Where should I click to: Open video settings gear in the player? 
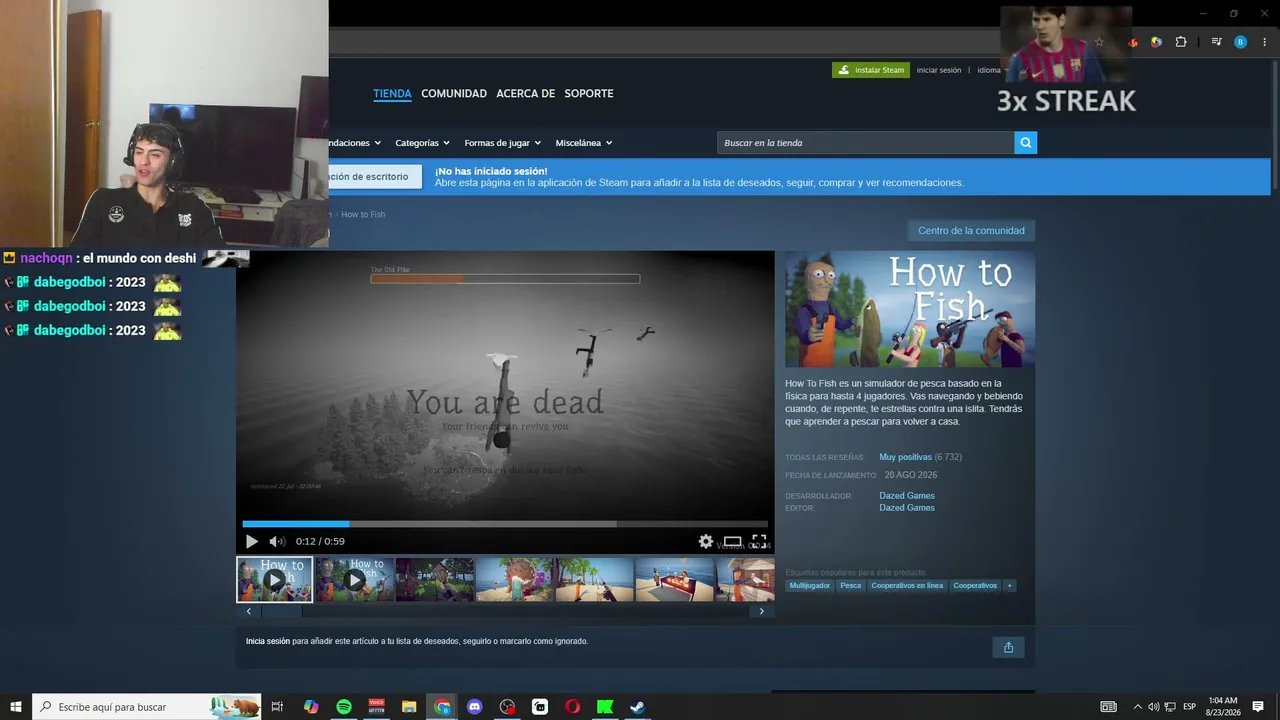pyautogui.click(x=706, y=541)
